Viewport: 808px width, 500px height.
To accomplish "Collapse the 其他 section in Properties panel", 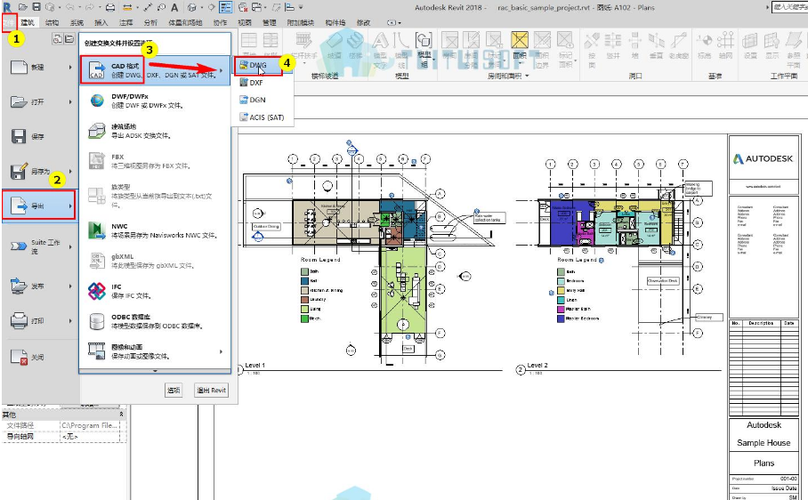I will coord(123,414).
